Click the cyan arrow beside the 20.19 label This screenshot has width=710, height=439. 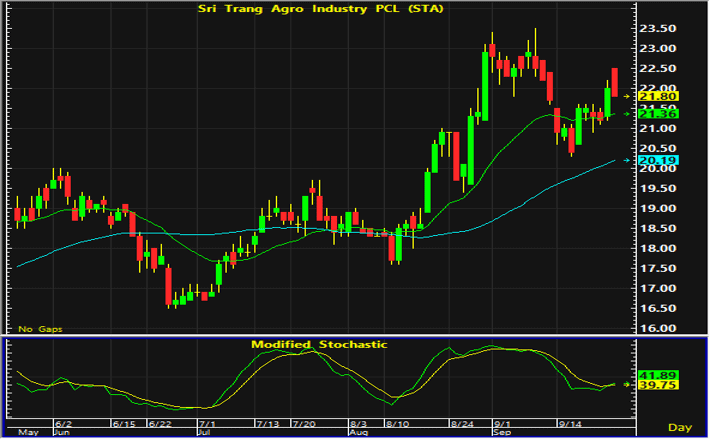(x=627, y=160)
